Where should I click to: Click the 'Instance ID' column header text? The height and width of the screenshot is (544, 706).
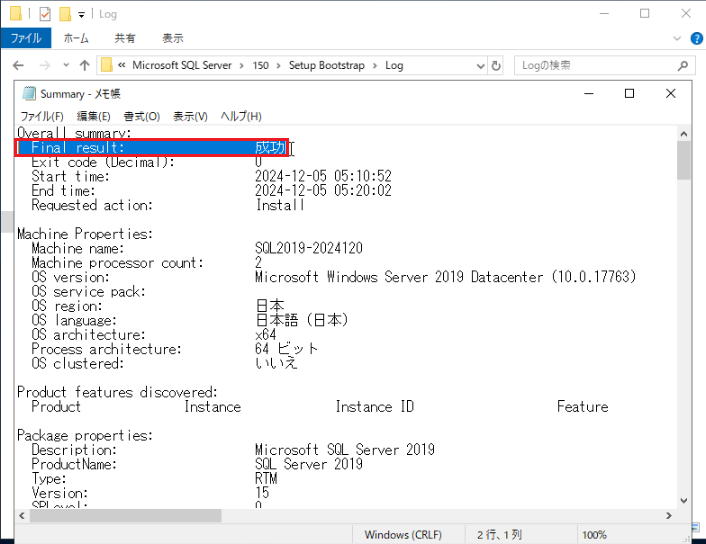375,407
